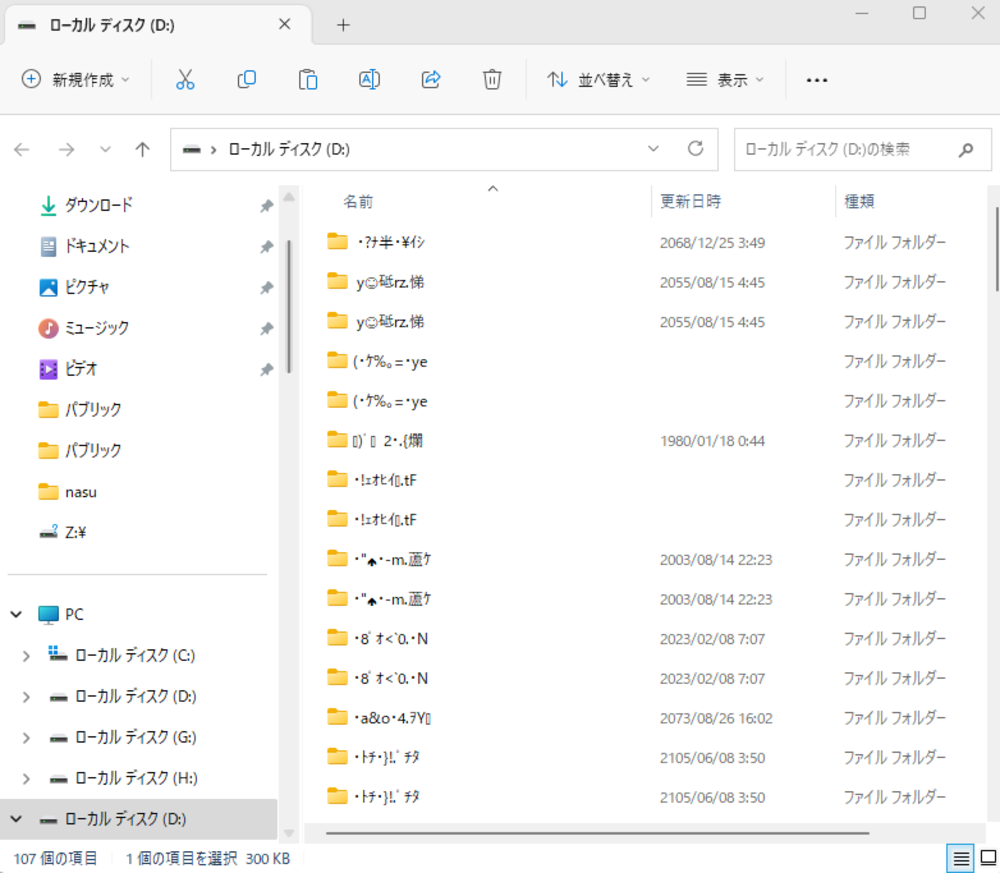Go up one folder level

coord(142,149)
